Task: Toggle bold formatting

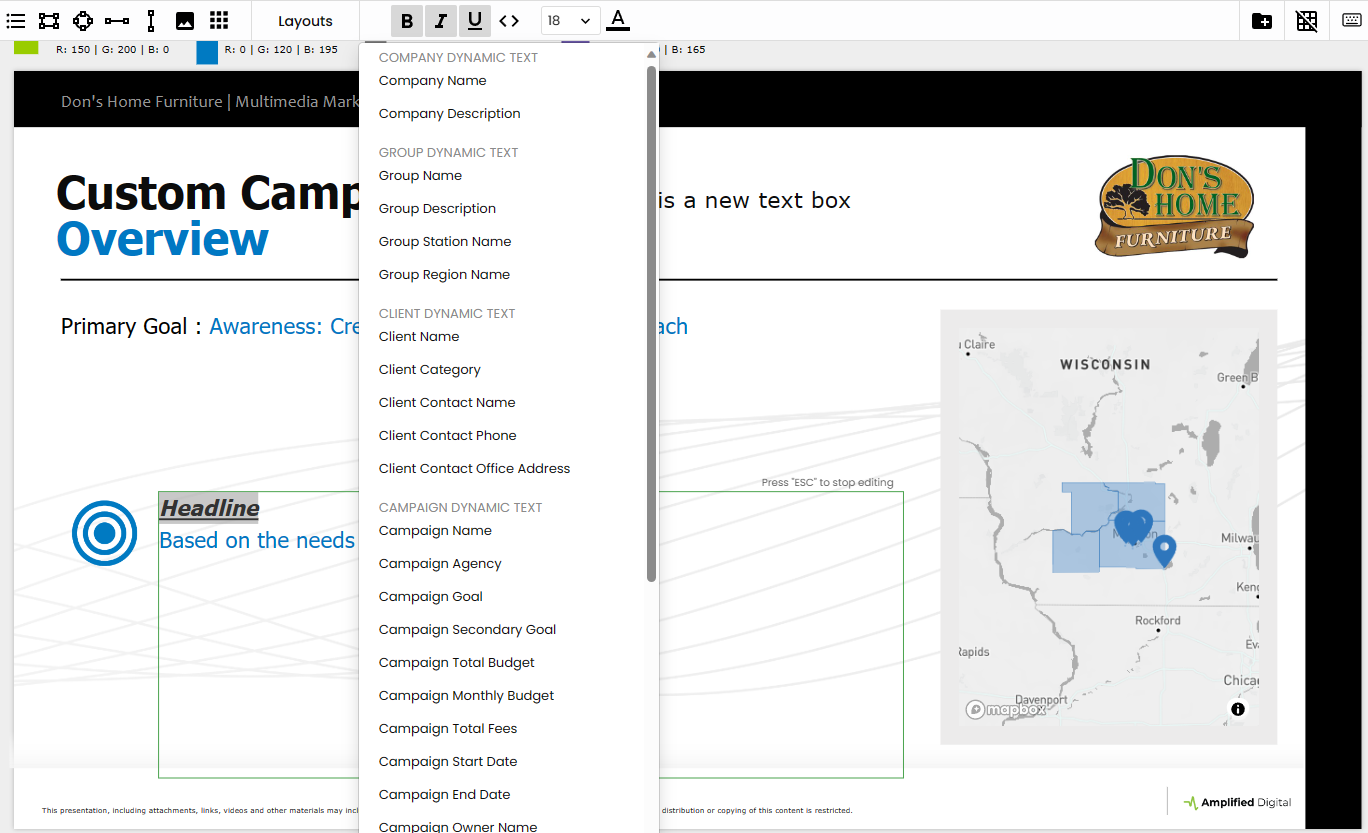Action: tap(407, 21)
